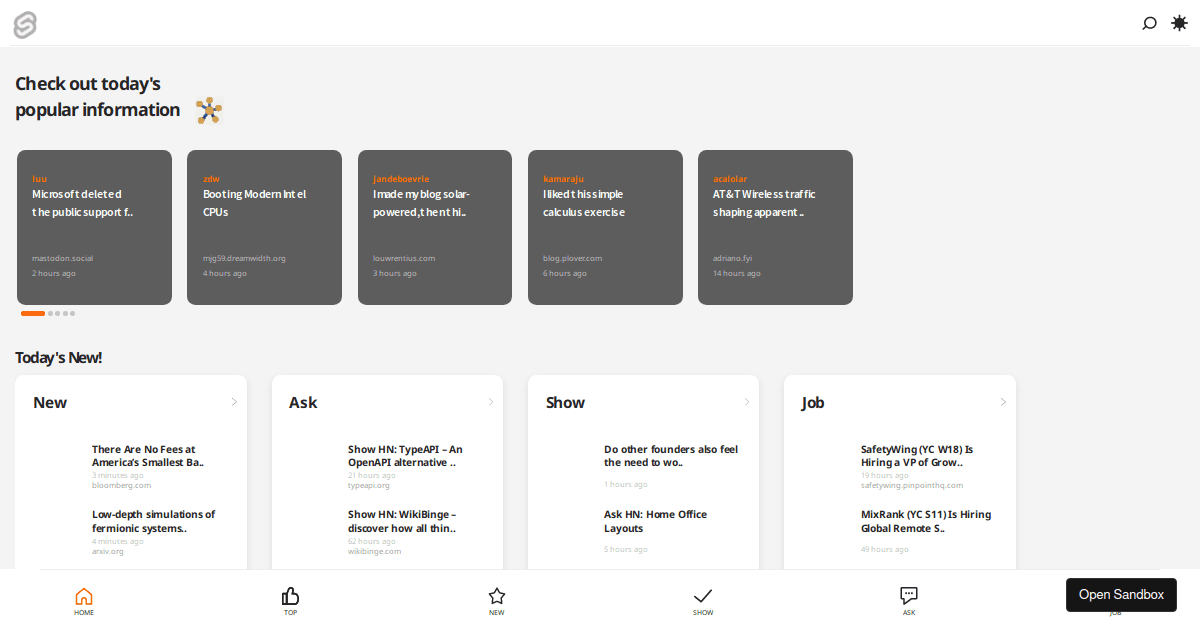The width and height of the screenshot is (1200, 630).
Task: Expand the Job section chevron
Action: (x=1003, y=401)
